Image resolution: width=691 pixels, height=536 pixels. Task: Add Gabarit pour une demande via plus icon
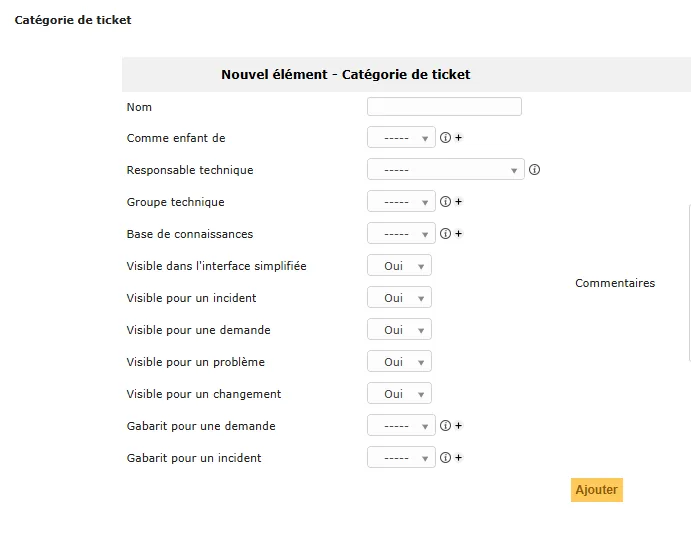(458, 425)
